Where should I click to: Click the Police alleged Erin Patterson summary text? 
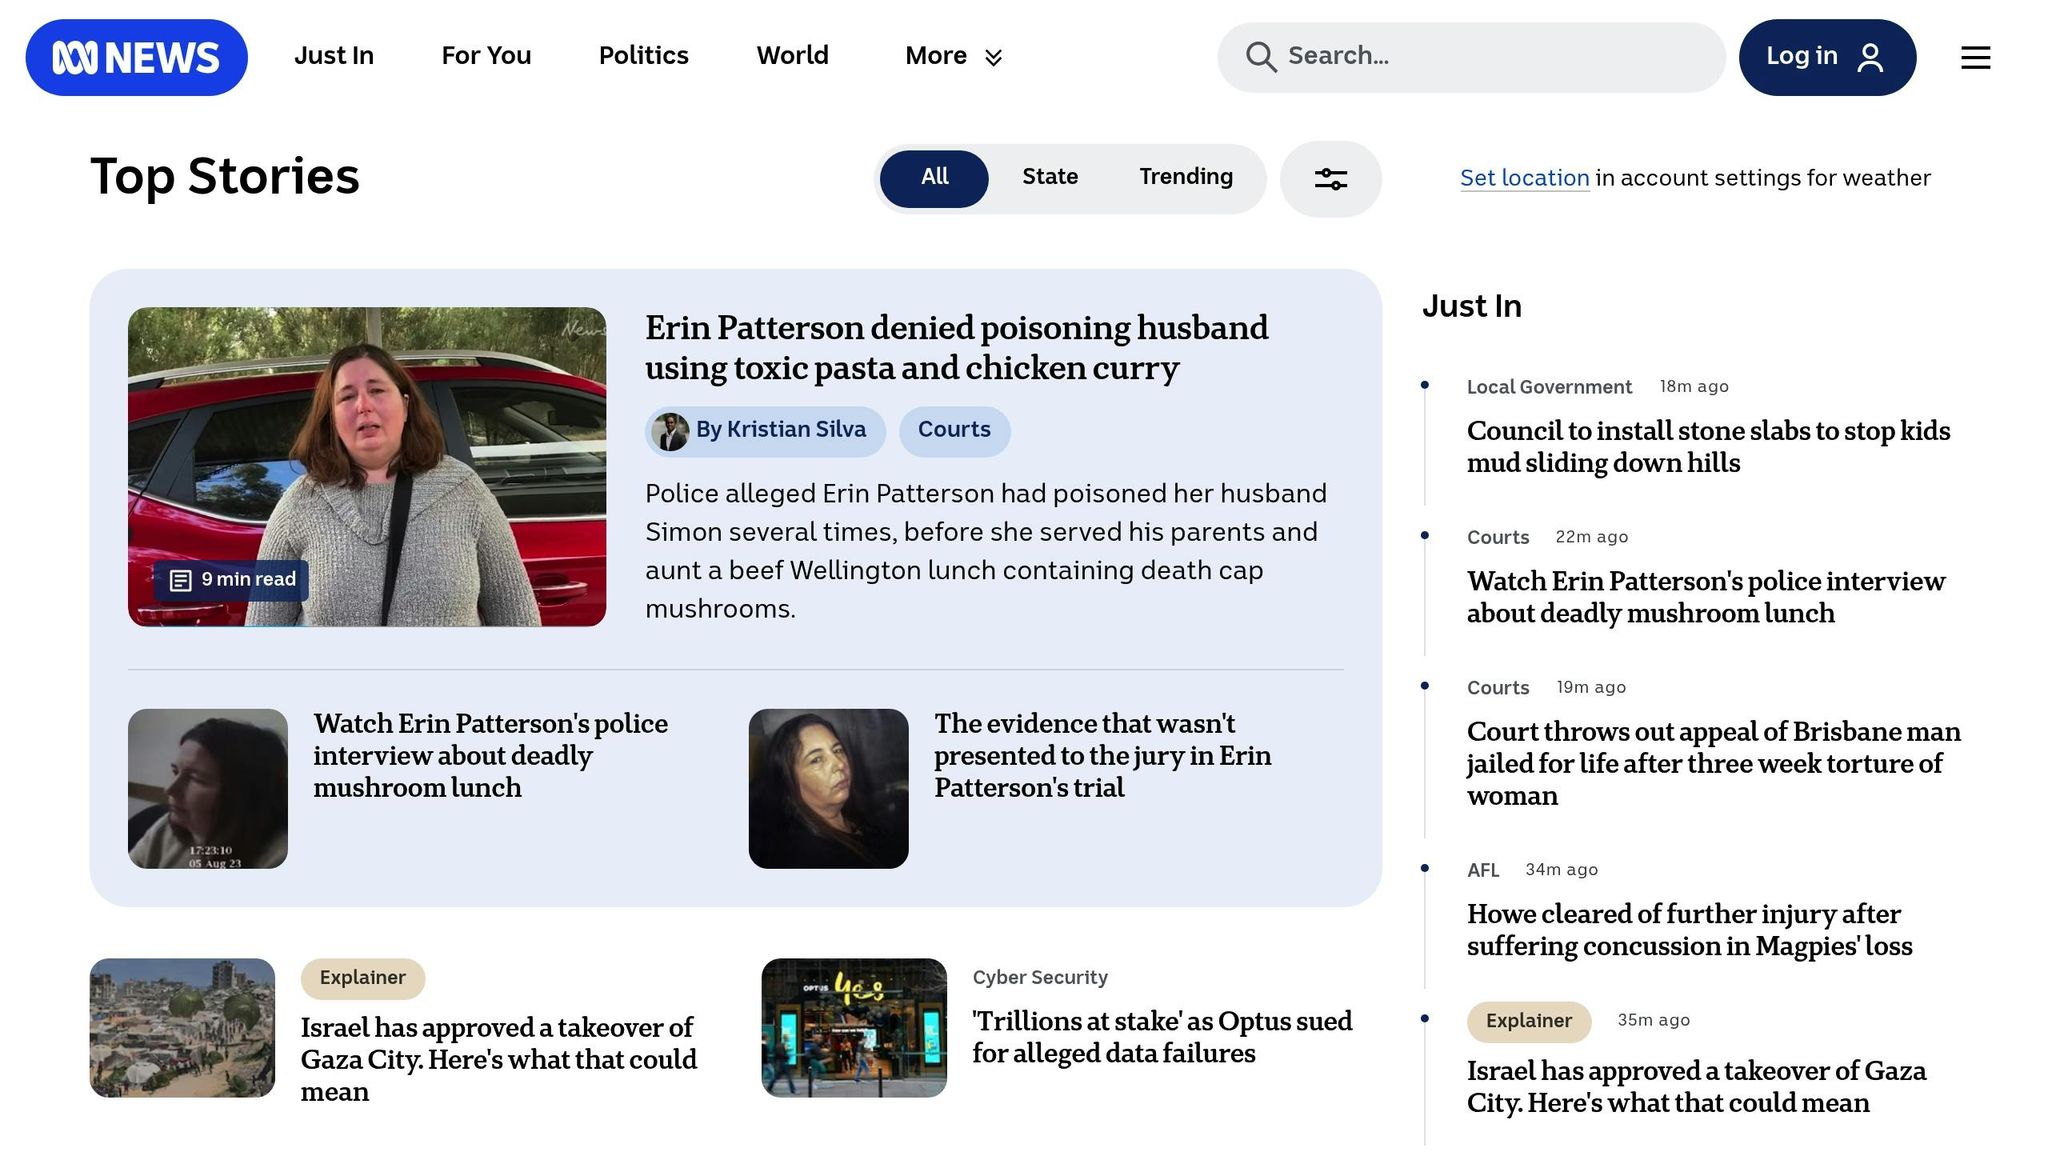tap(986, 551)
